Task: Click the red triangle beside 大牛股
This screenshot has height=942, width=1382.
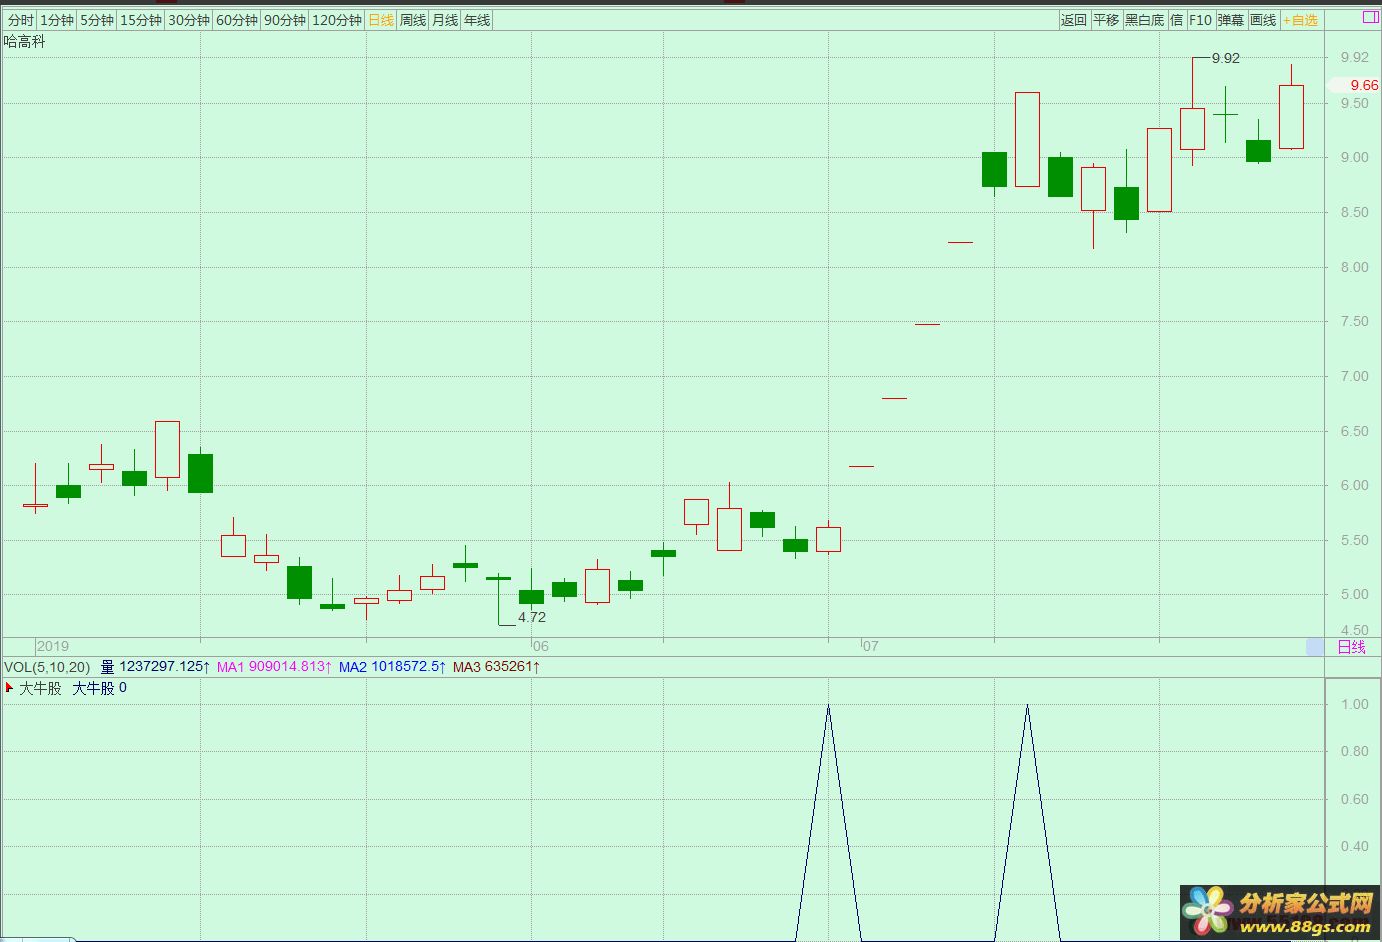Action: pos(9,688)
